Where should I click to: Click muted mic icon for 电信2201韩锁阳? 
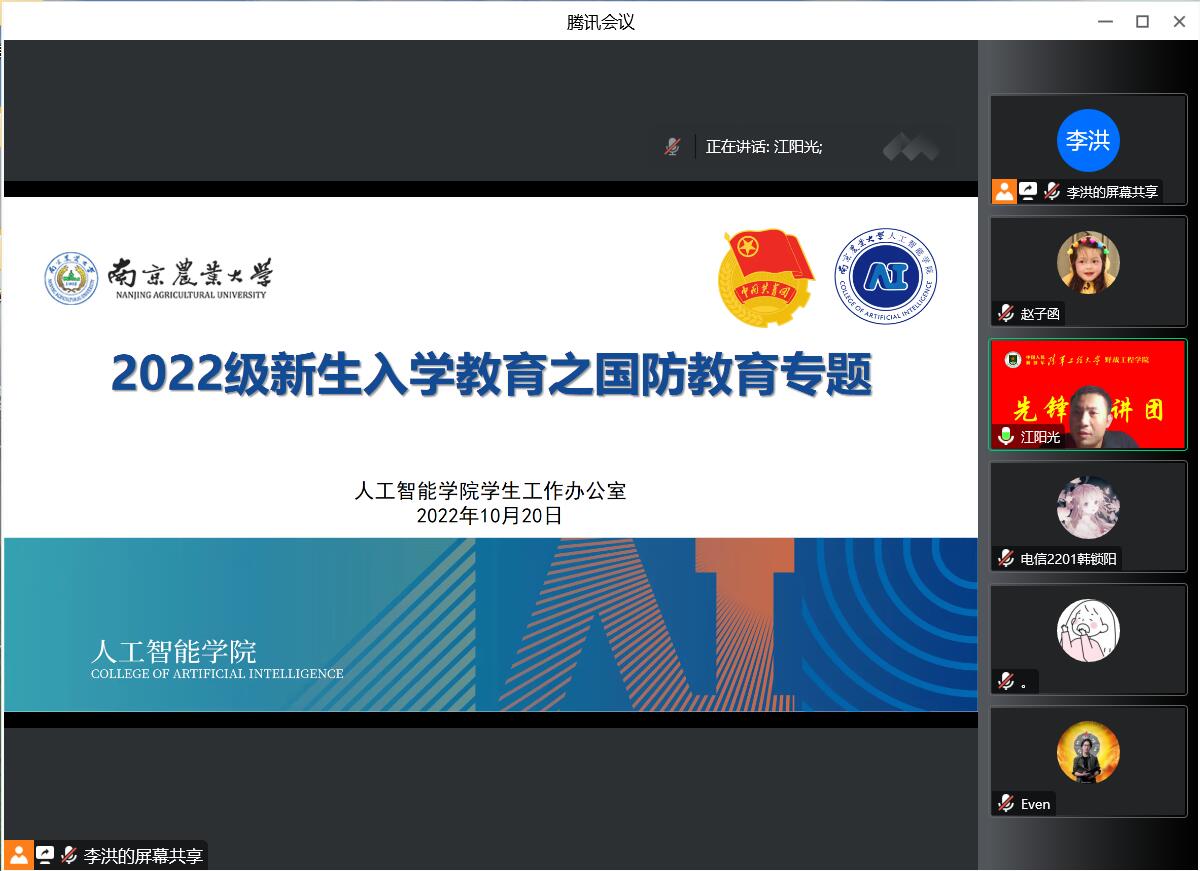click(x=1006, y=559)
